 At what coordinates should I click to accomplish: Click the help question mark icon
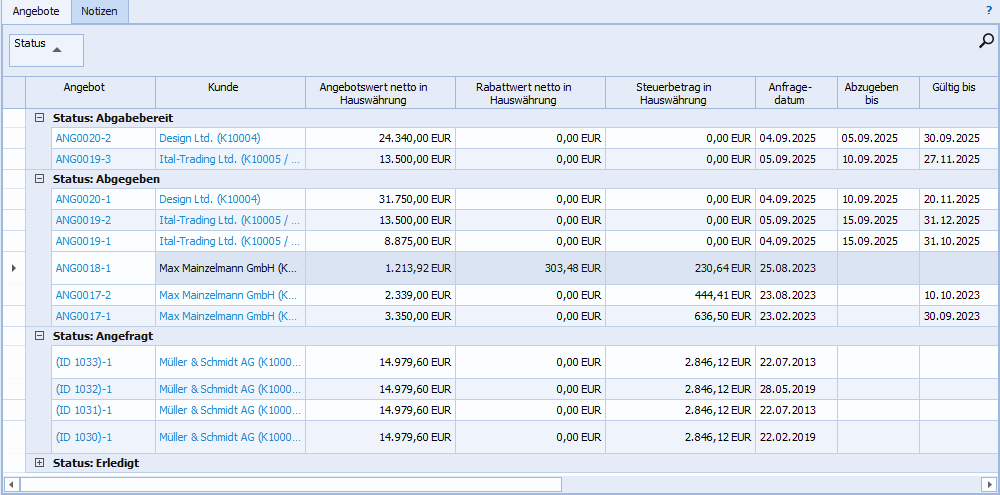[x=988, y=9]
